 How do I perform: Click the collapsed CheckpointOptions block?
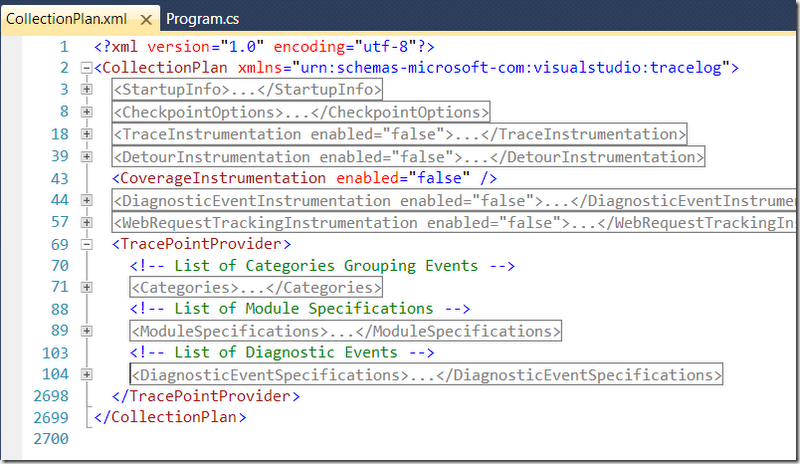(301, 112)
